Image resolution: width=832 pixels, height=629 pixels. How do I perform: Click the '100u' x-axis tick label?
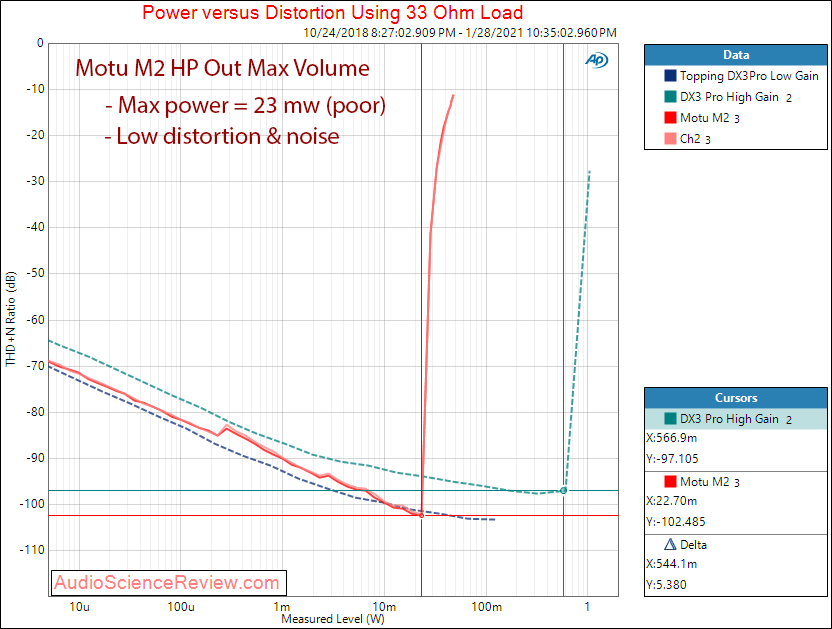point(181,607)
